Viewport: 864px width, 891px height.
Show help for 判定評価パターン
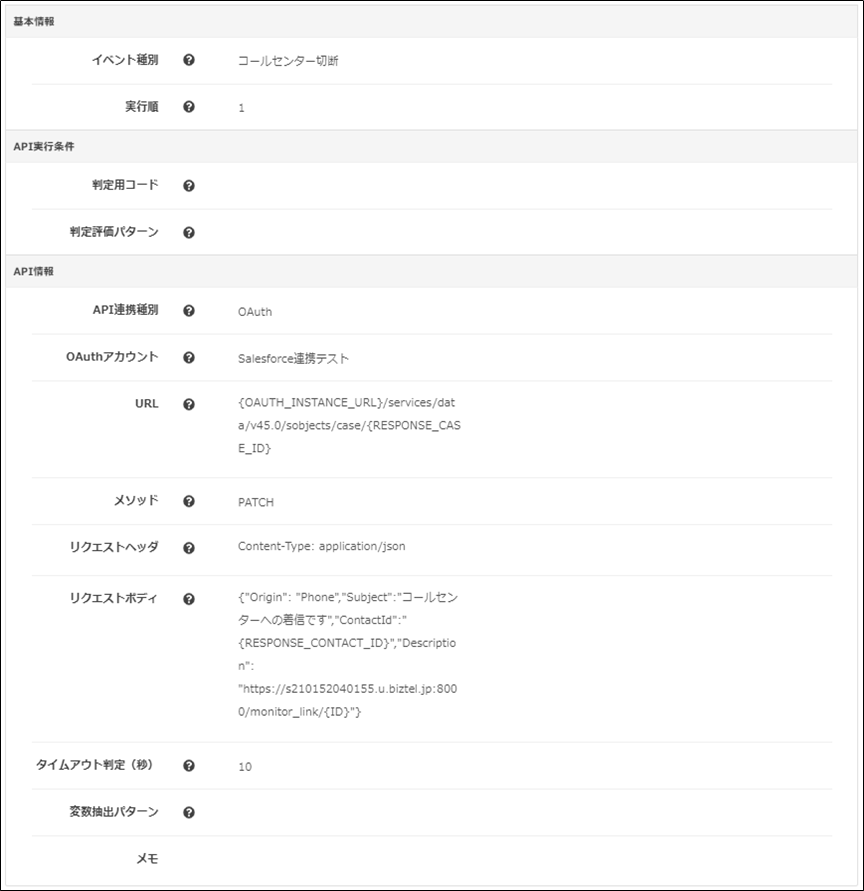coord(189,232)
